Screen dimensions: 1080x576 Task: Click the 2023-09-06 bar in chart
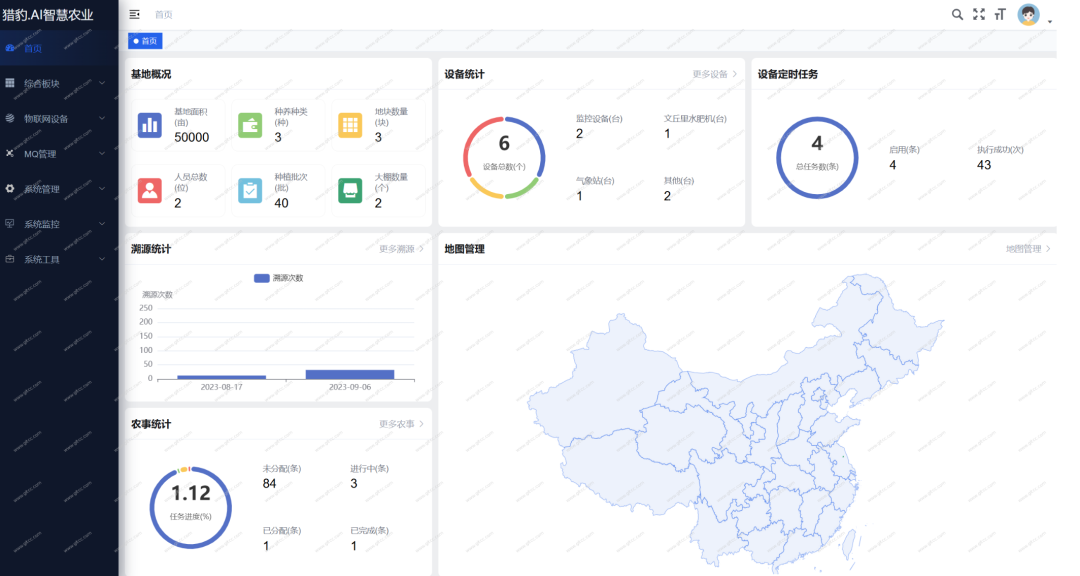click(350, 375)
